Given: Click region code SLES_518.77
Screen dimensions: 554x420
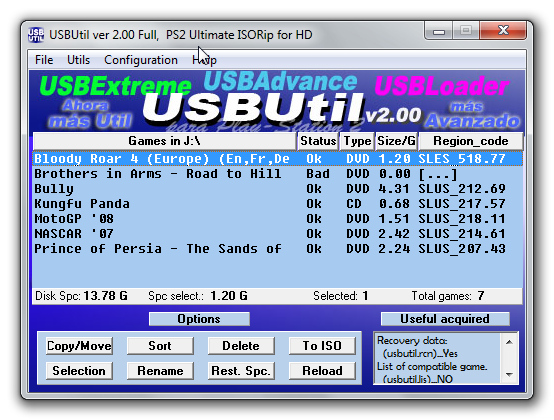Looking at the screenshot, I should (462, 159).
